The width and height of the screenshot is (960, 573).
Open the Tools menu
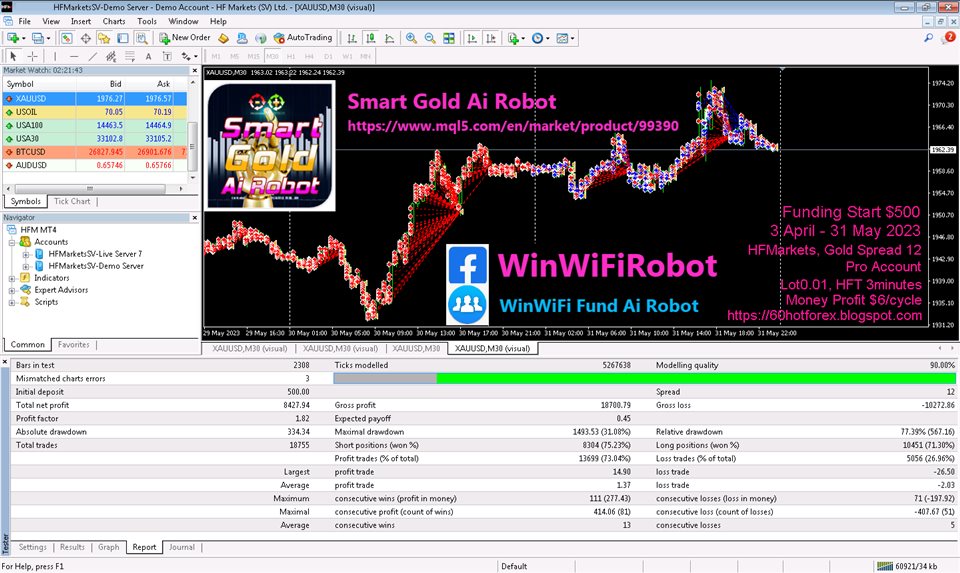click(147, 21)
